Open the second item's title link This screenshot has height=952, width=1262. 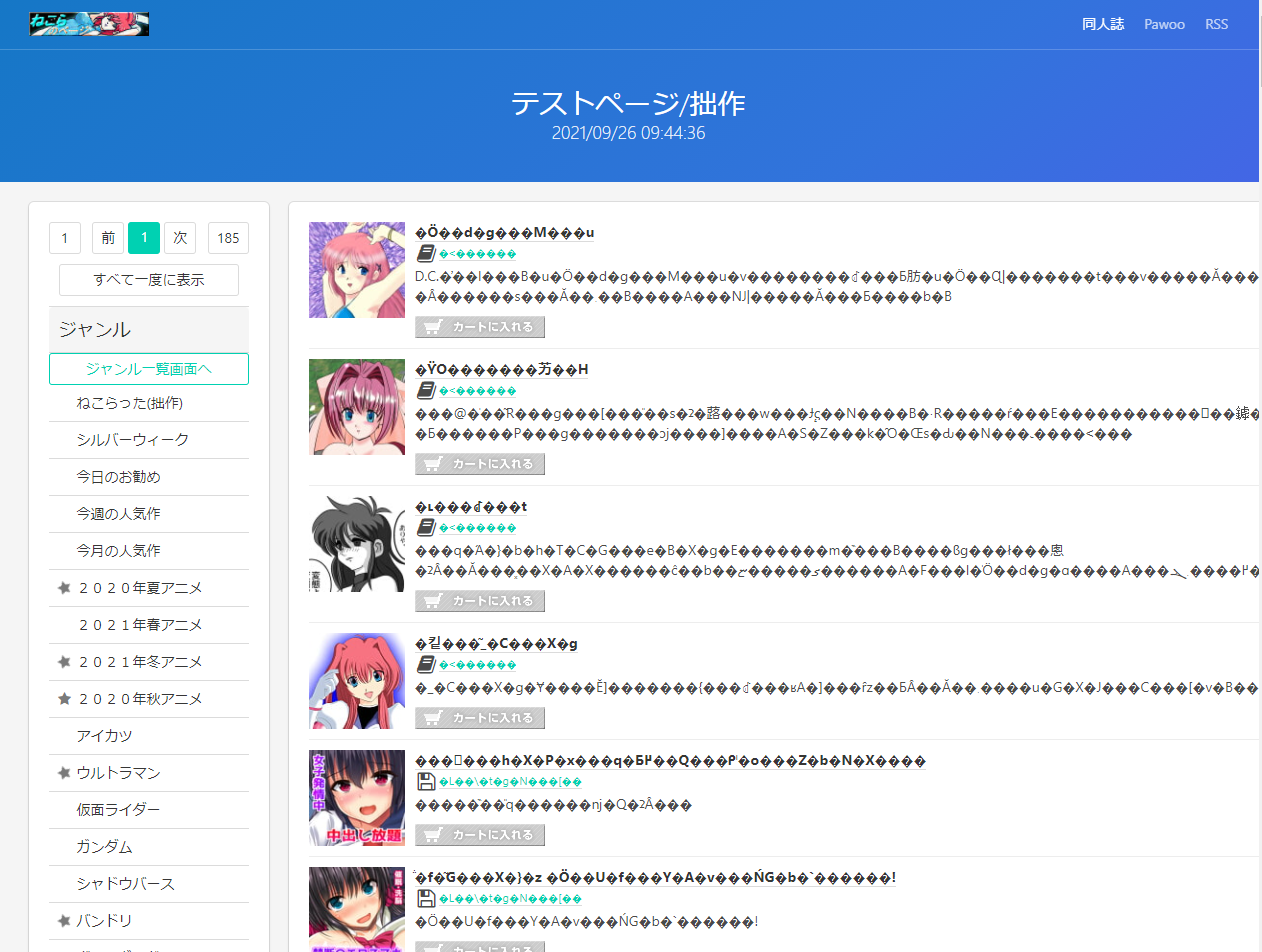point(501,370)
